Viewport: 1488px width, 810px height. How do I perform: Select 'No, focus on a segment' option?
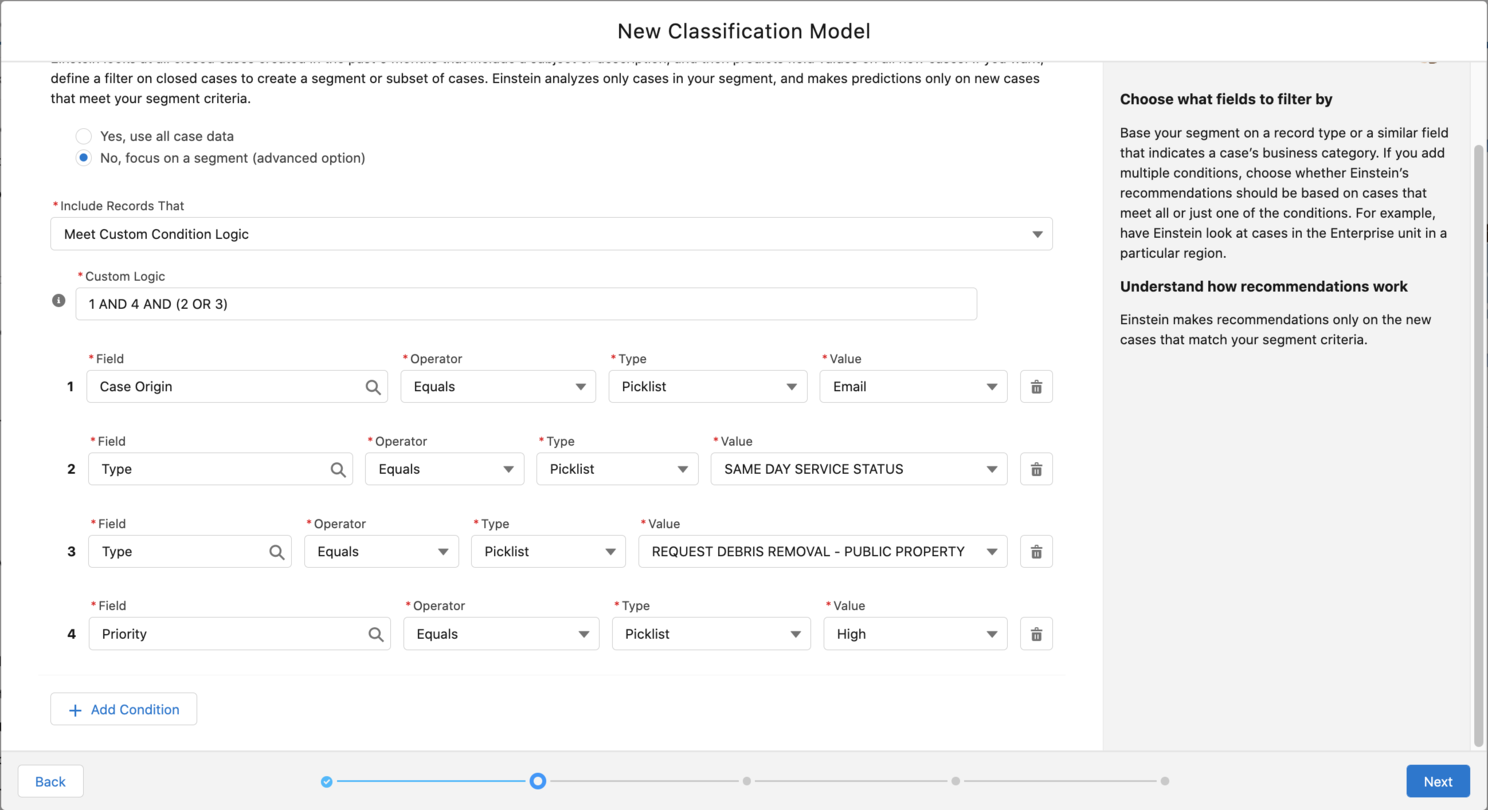[x=84, y=158]
